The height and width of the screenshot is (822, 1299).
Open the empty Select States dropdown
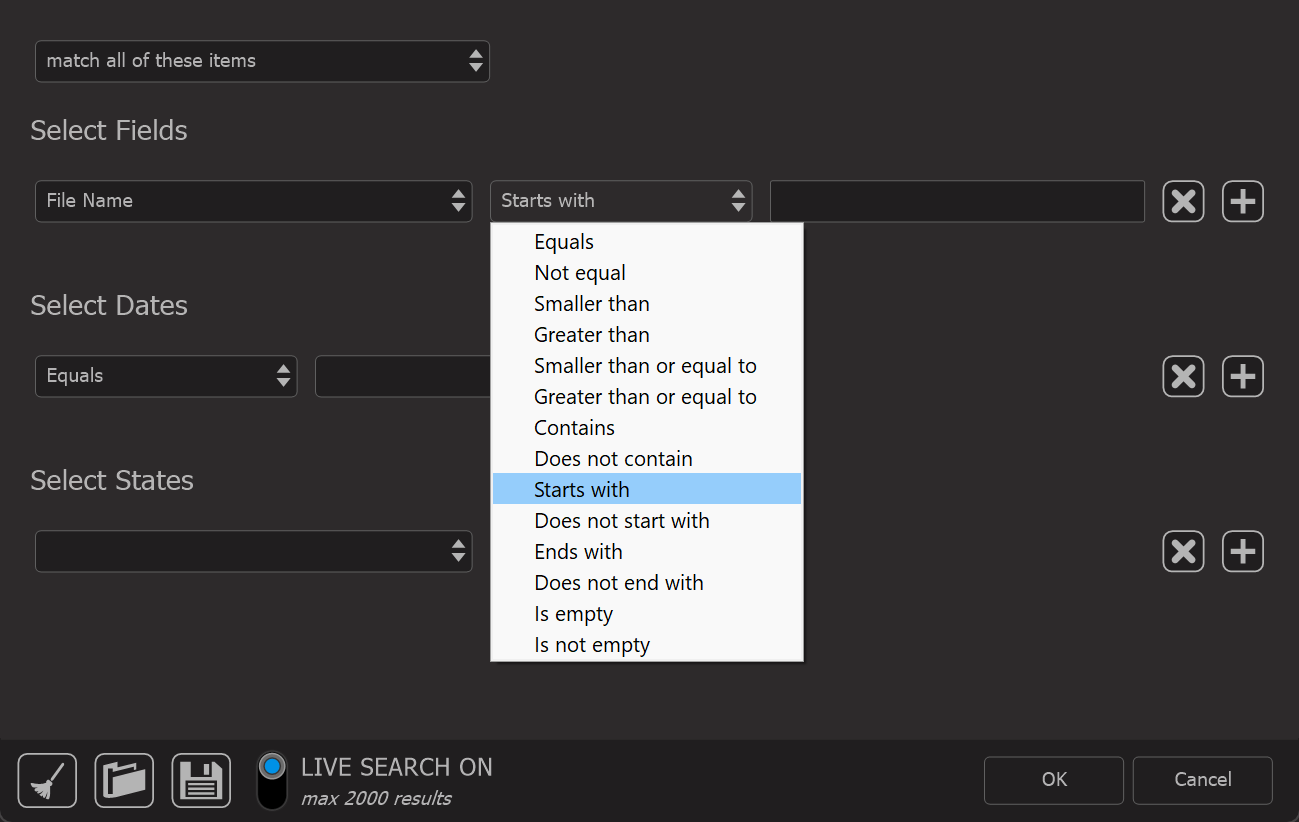[x=253, y=551]
